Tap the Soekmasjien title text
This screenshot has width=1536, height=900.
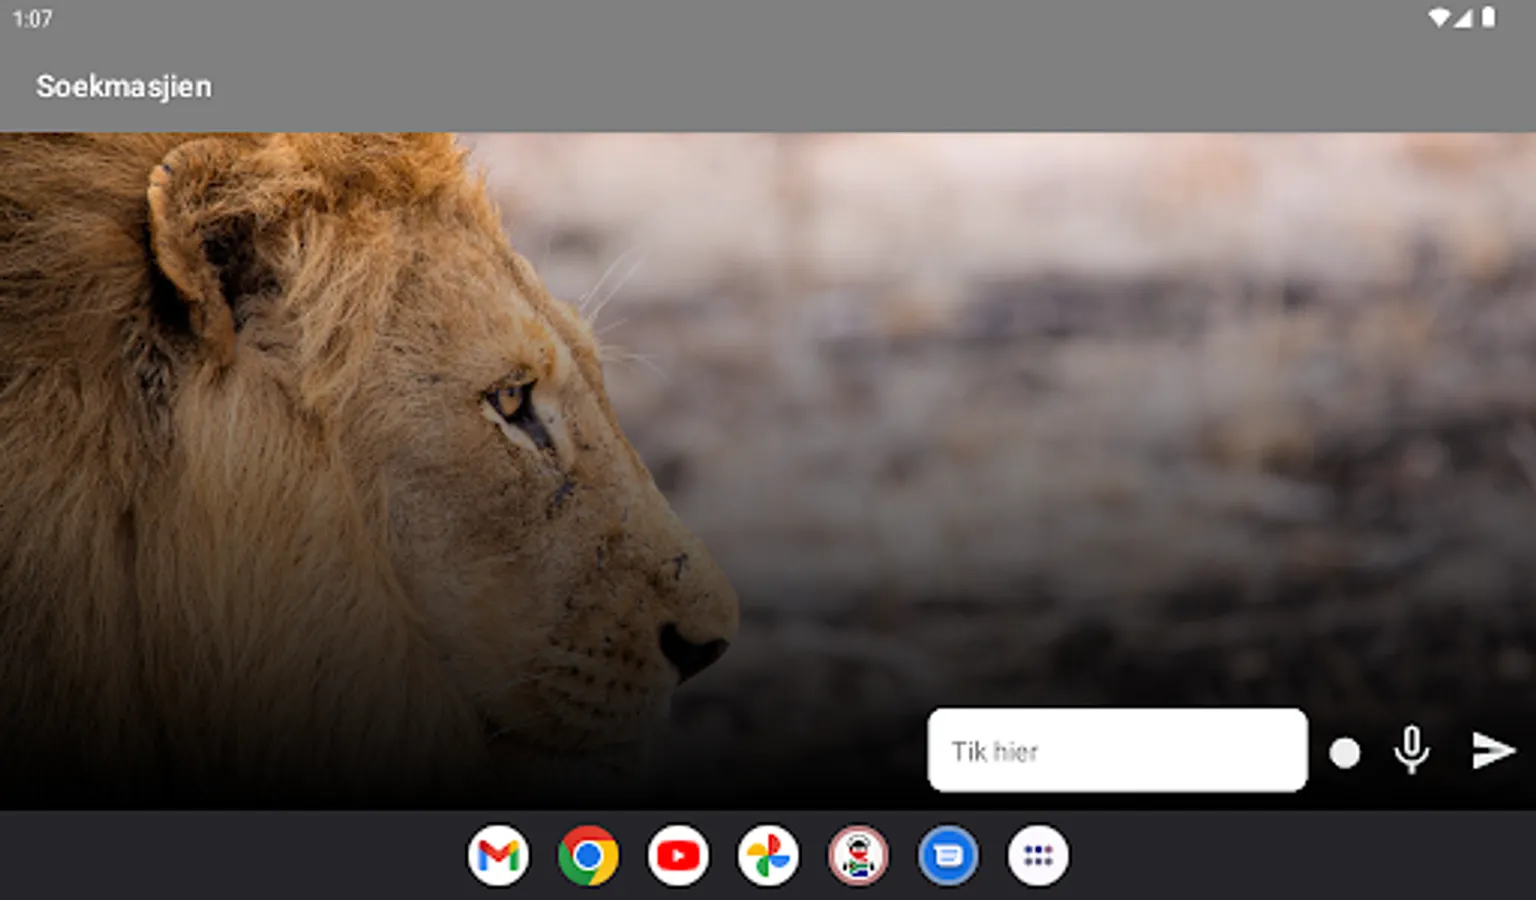pyautogui.click(x=124, y=87)
